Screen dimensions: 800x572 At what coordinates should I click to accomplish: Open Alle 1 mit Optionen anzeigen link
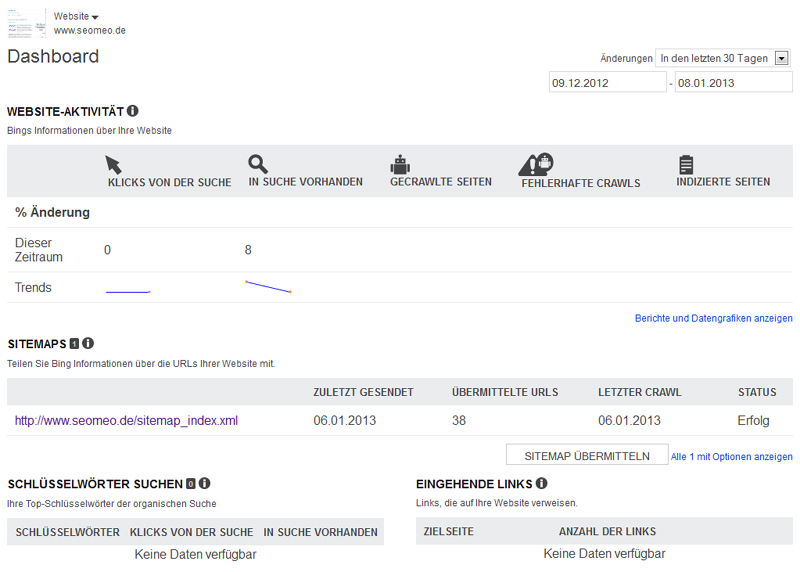tap(732, 457)
